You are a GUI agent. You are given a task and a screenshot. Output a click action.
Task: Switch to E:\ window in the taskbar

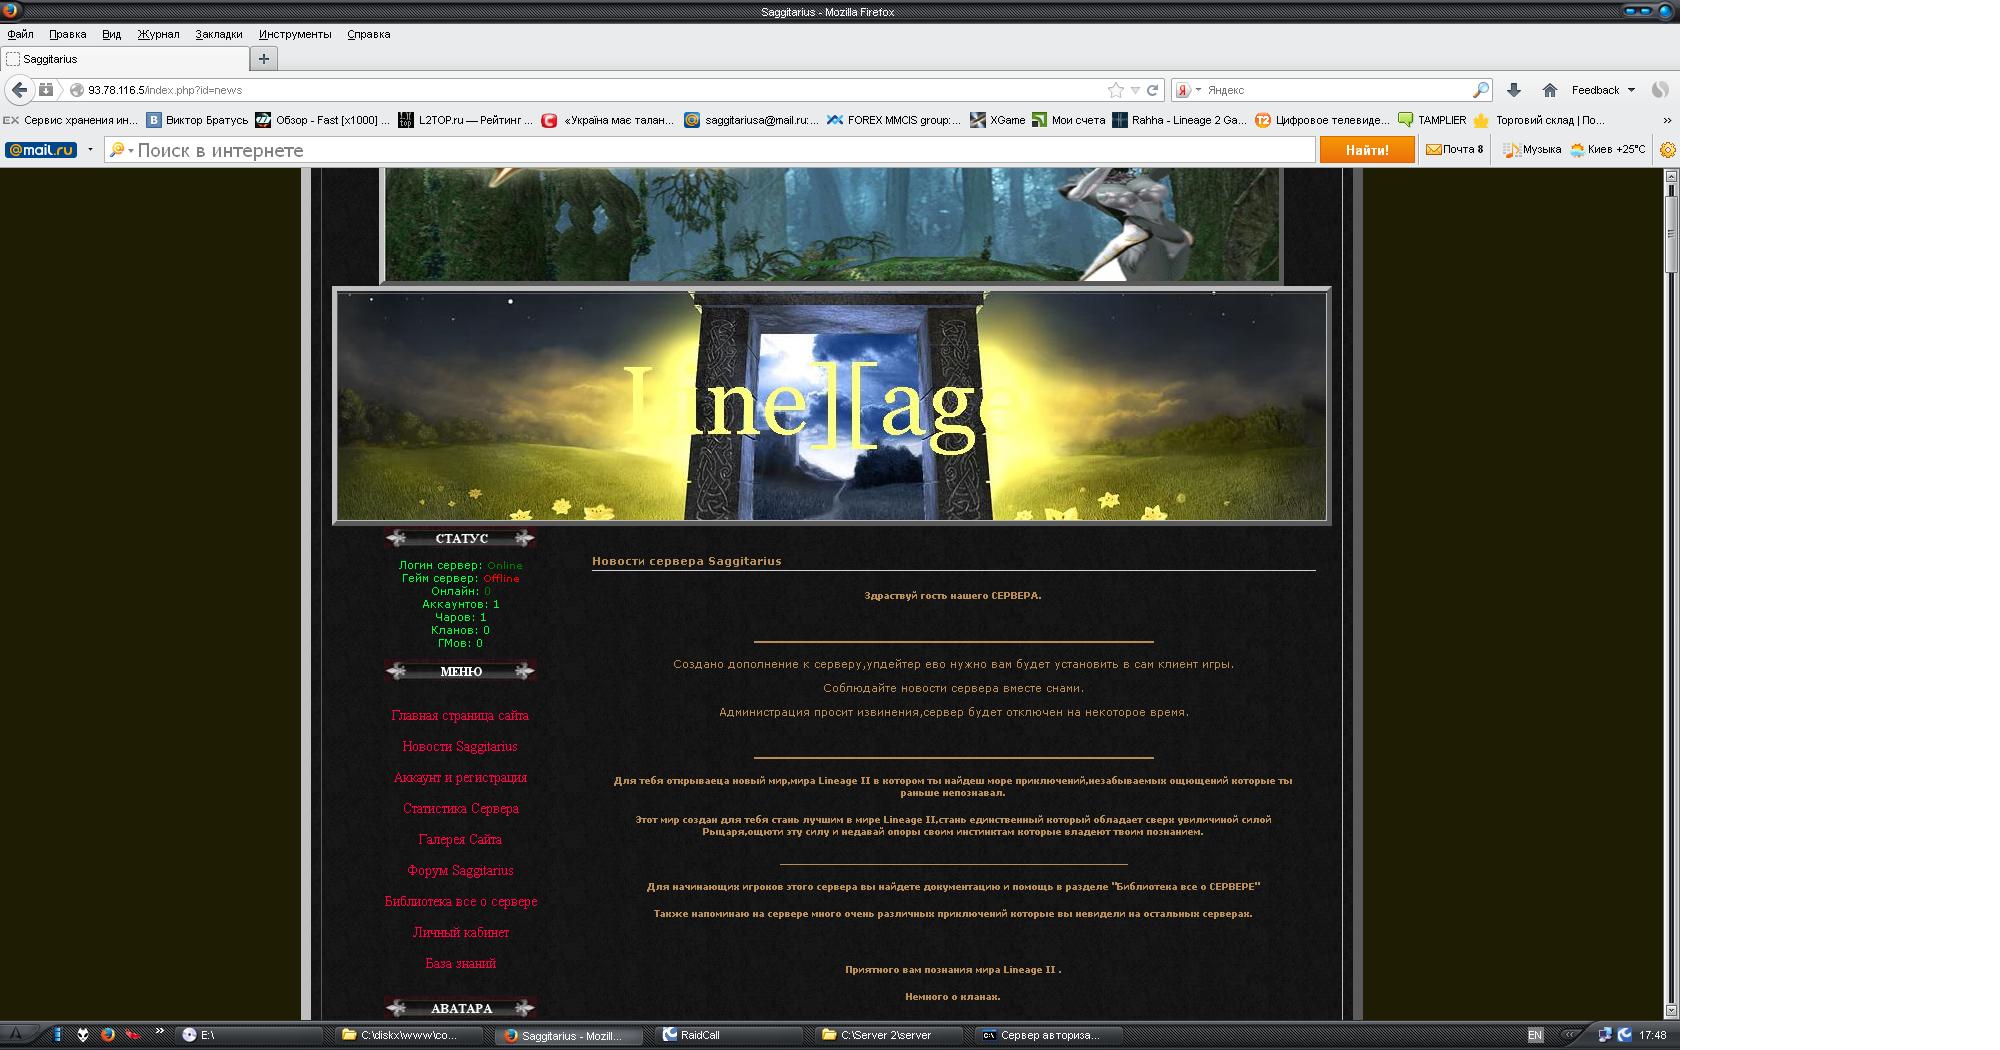click(251, 1035)
